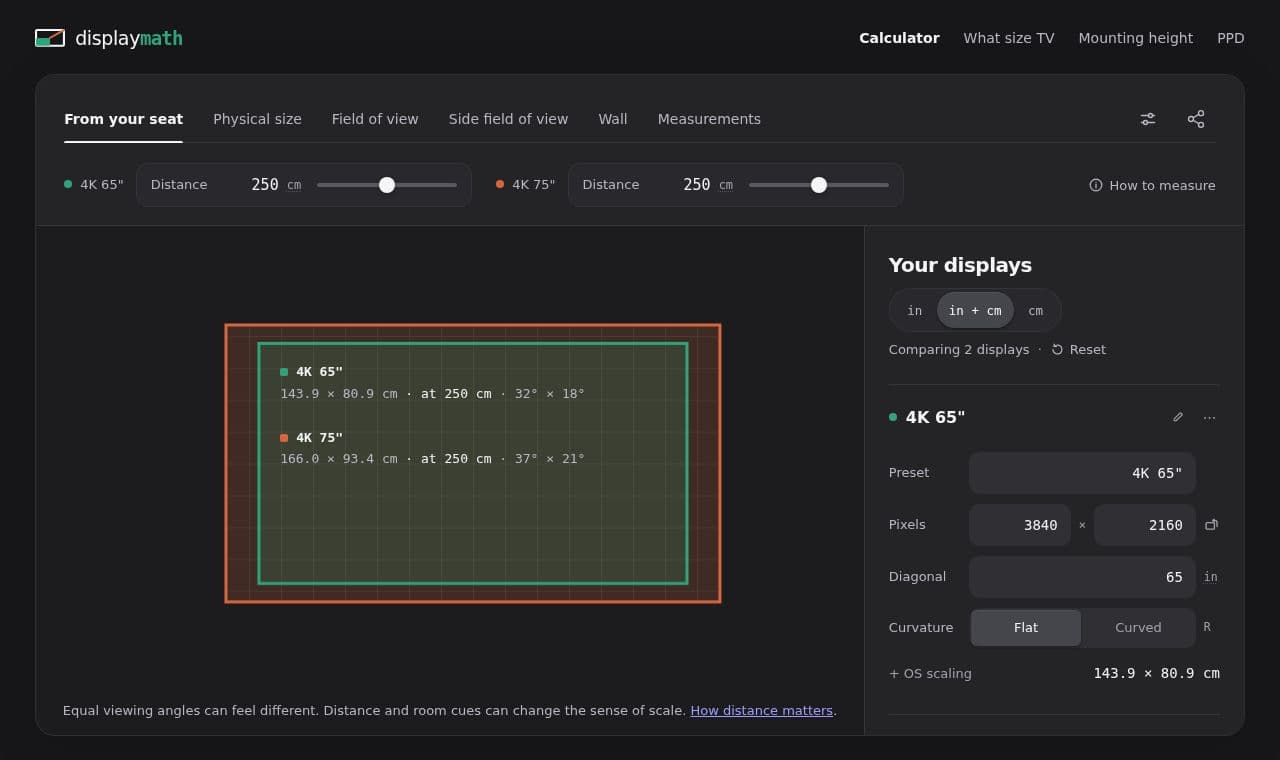
Task: Click the displaymath logo icon
Action: click(50, 38)
